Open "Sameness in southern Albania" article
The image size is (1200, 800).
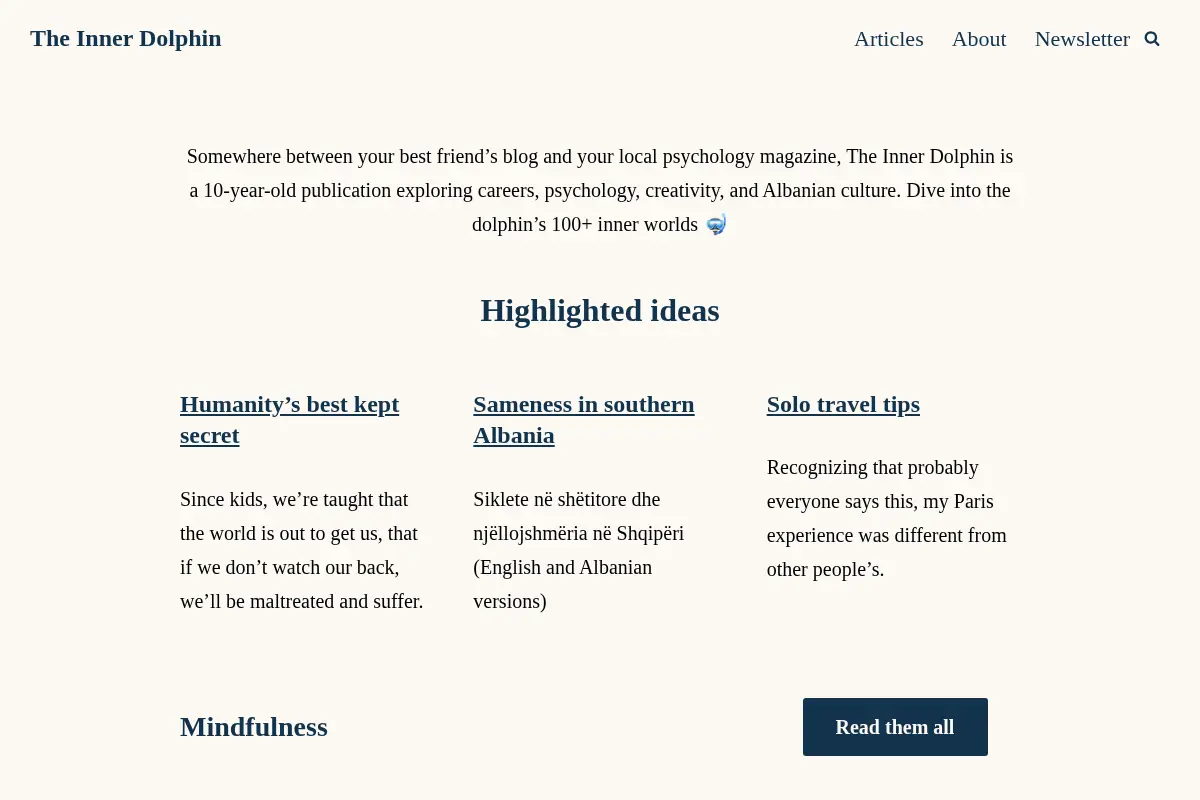coord(584,420)
